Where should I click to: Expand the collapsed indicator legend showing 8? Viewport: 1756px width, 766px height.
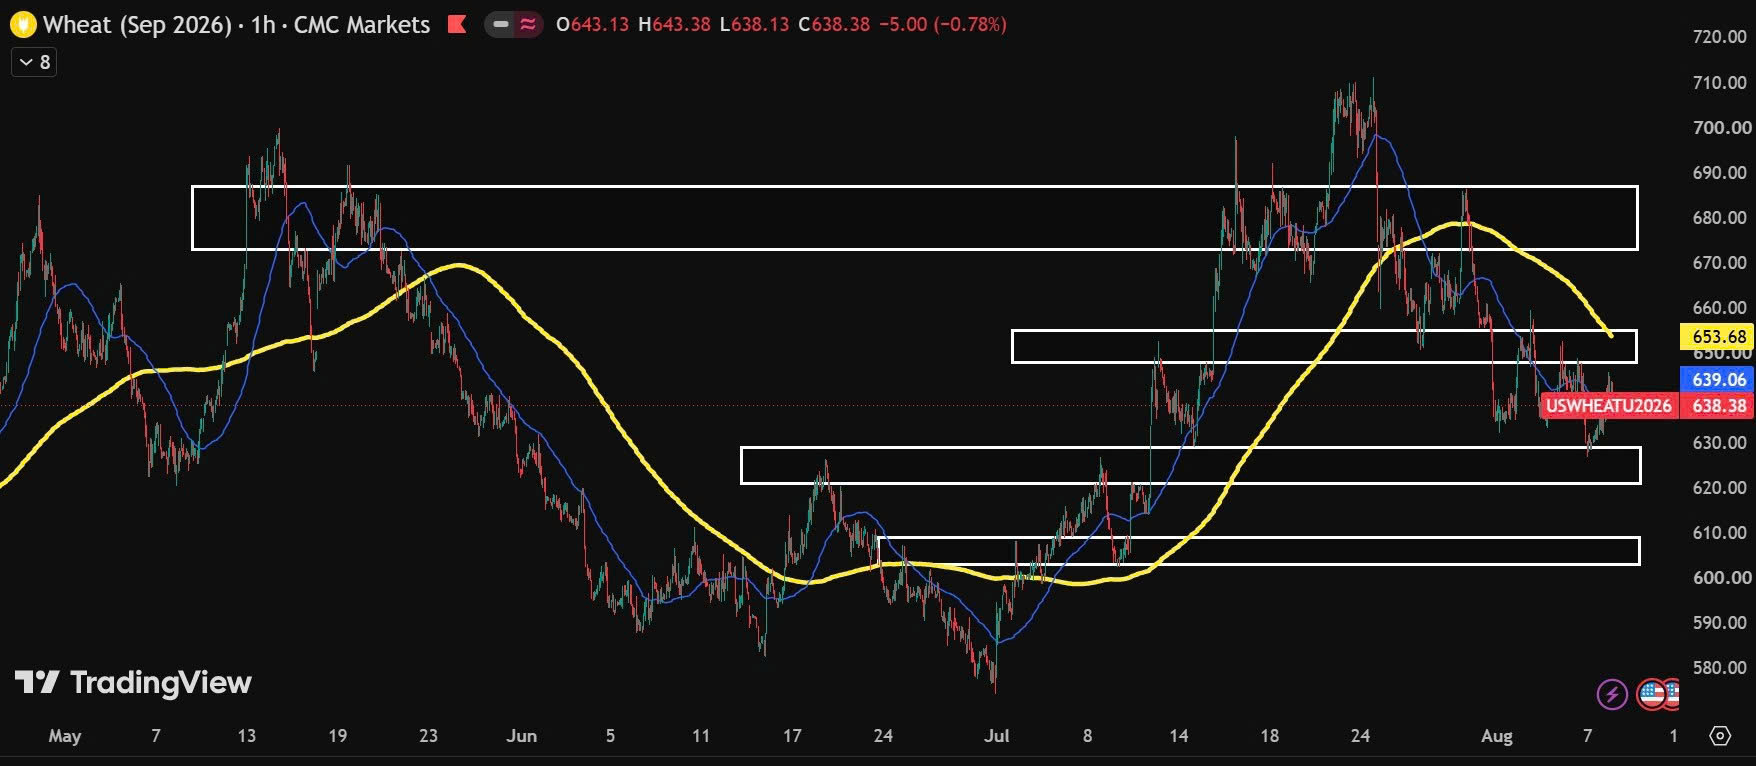coord(34,62)
